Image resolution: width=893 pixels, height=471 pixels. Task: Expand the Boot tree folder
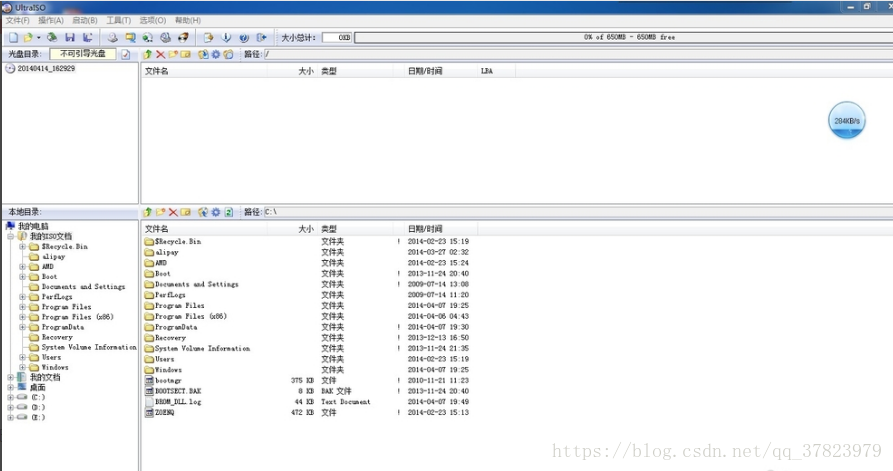click(22, 277)
